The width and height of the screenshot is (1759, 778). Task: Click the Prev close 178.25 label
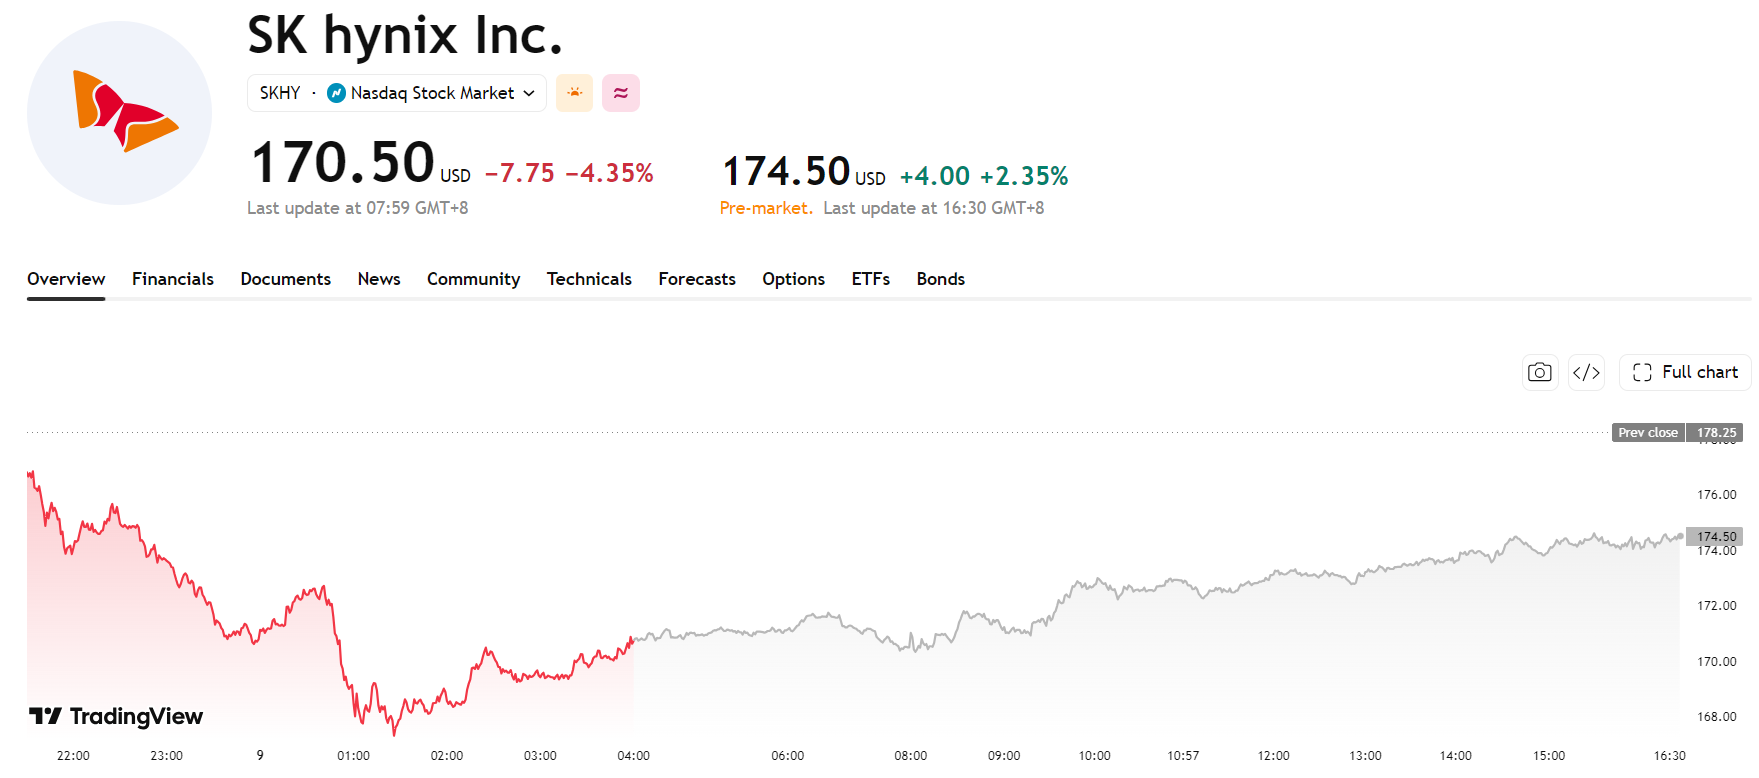[1677, 433]
